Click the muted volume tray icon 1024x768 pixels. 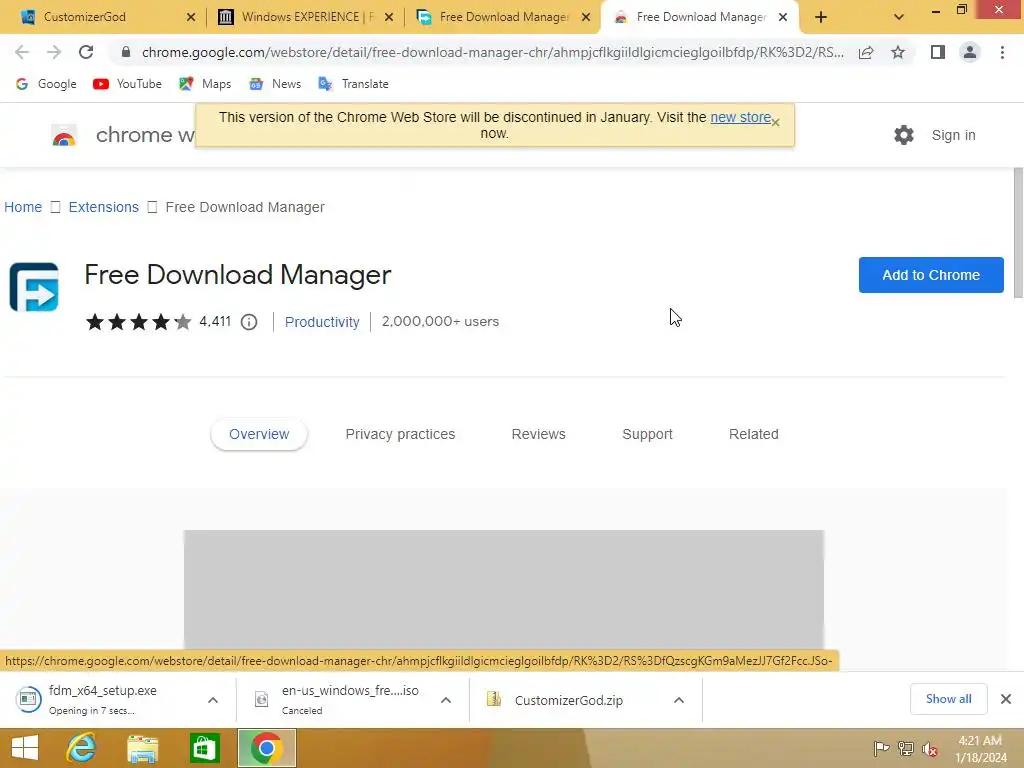tap(930, 749)
